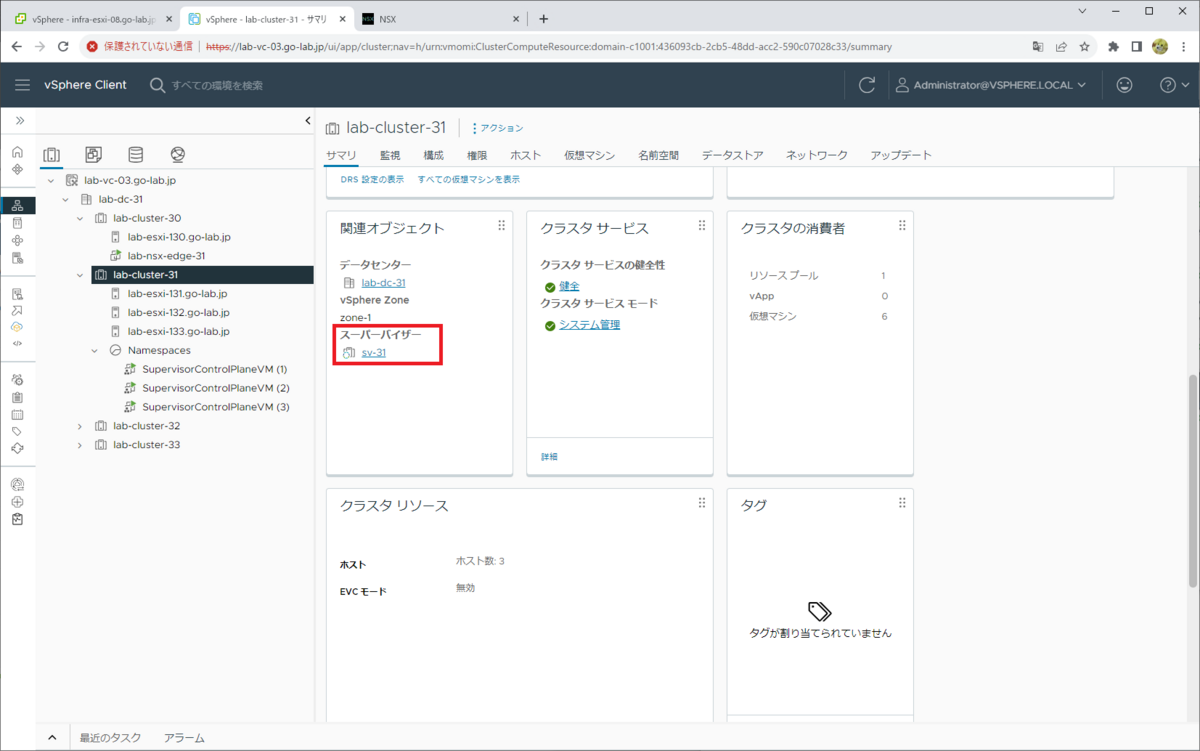Click すべての仮想マシンを表示 link

tap(468, 179)
